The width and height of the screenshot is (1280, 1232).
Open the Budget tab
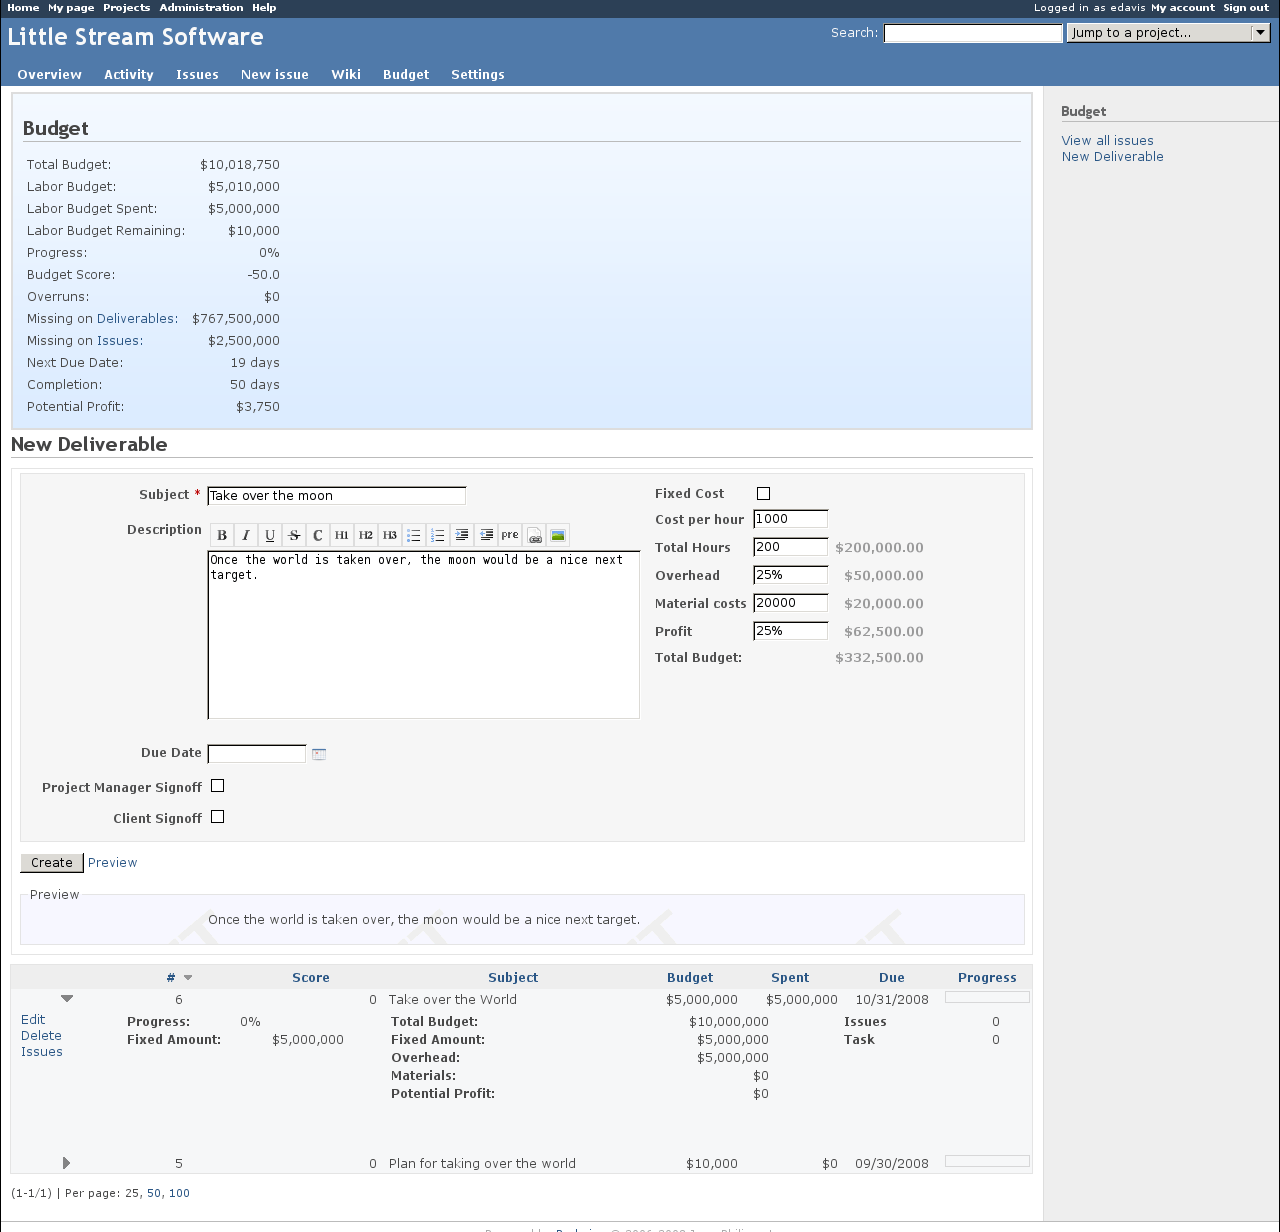[x=406, y=75]
